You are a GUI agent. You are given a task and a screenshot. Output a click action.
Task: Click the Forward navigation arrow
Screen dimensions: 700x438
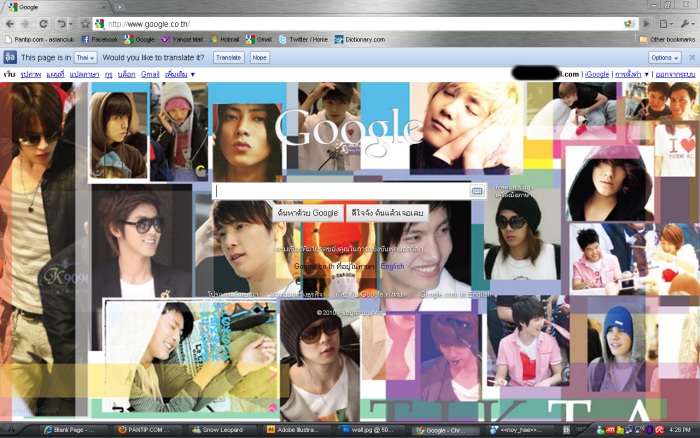point(25,24)
